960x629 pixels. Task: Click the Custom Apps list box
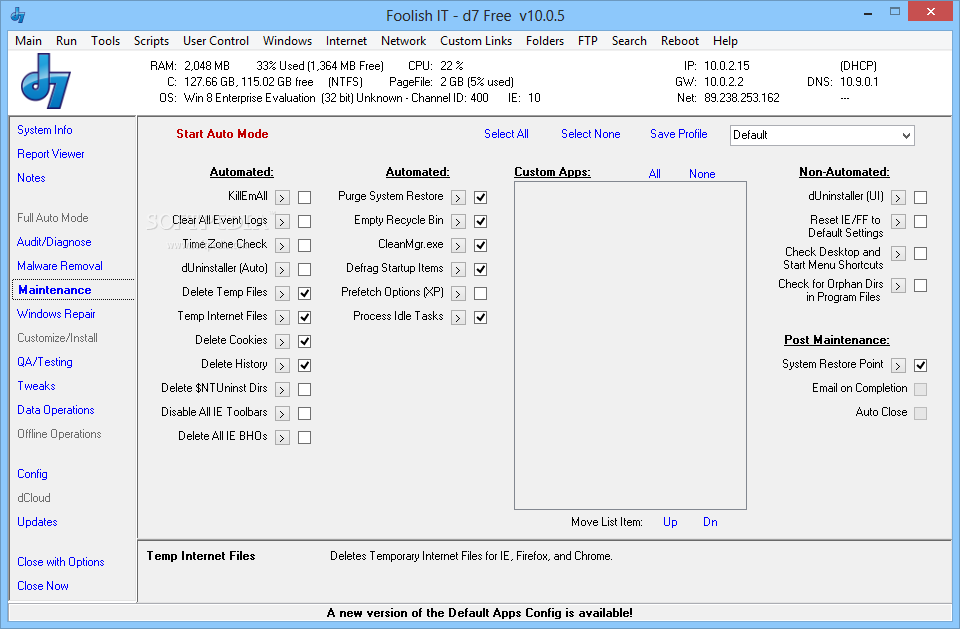coord(630,345)
